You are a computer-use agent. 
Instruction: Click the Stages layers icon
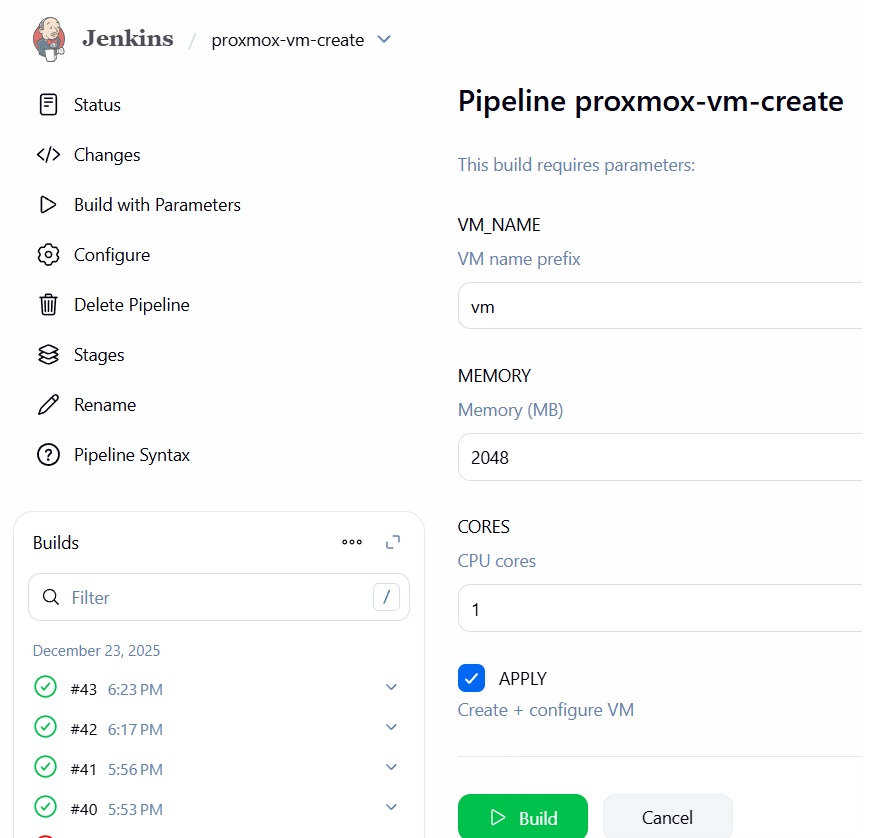pyautogui.click(x=48, y=355)
